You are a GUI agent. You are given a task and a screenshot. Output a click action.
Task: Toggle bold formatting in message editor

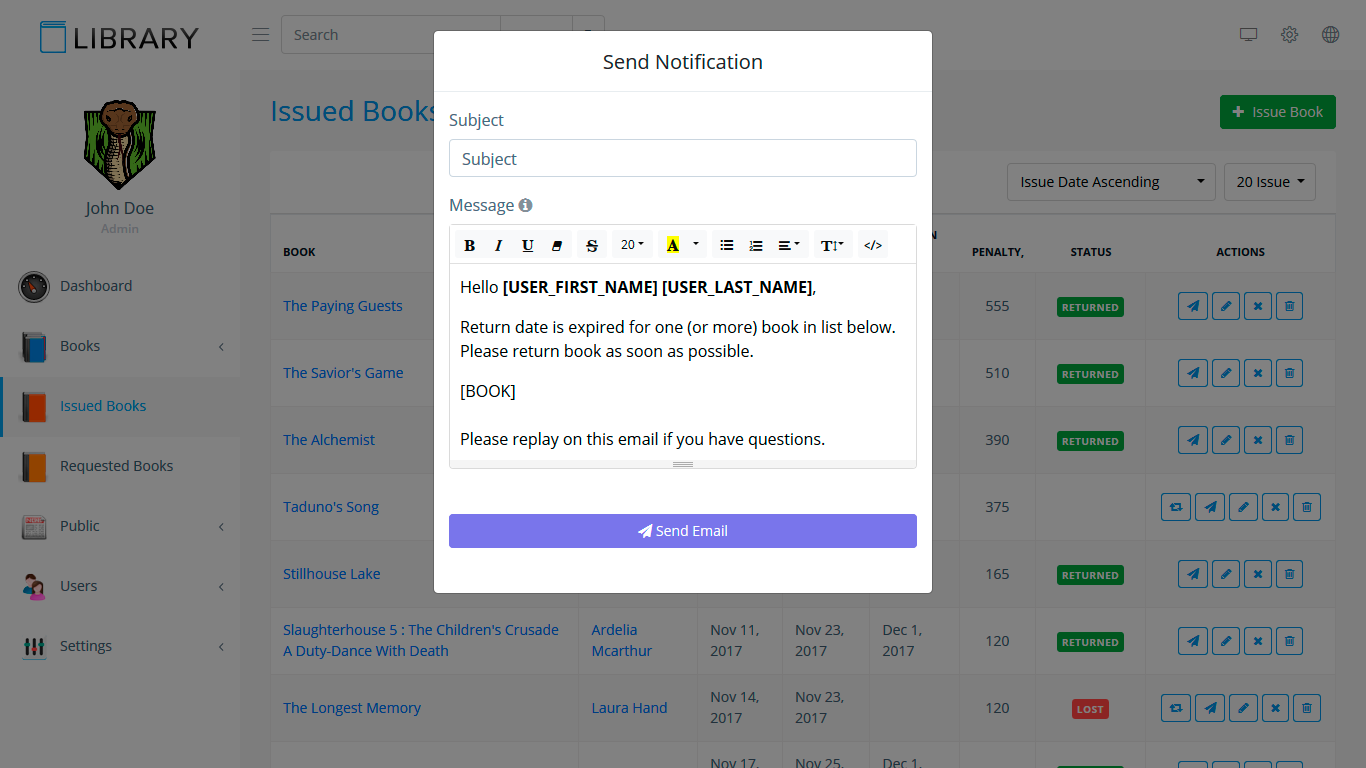pyautogui.click(x=470, y=246)
